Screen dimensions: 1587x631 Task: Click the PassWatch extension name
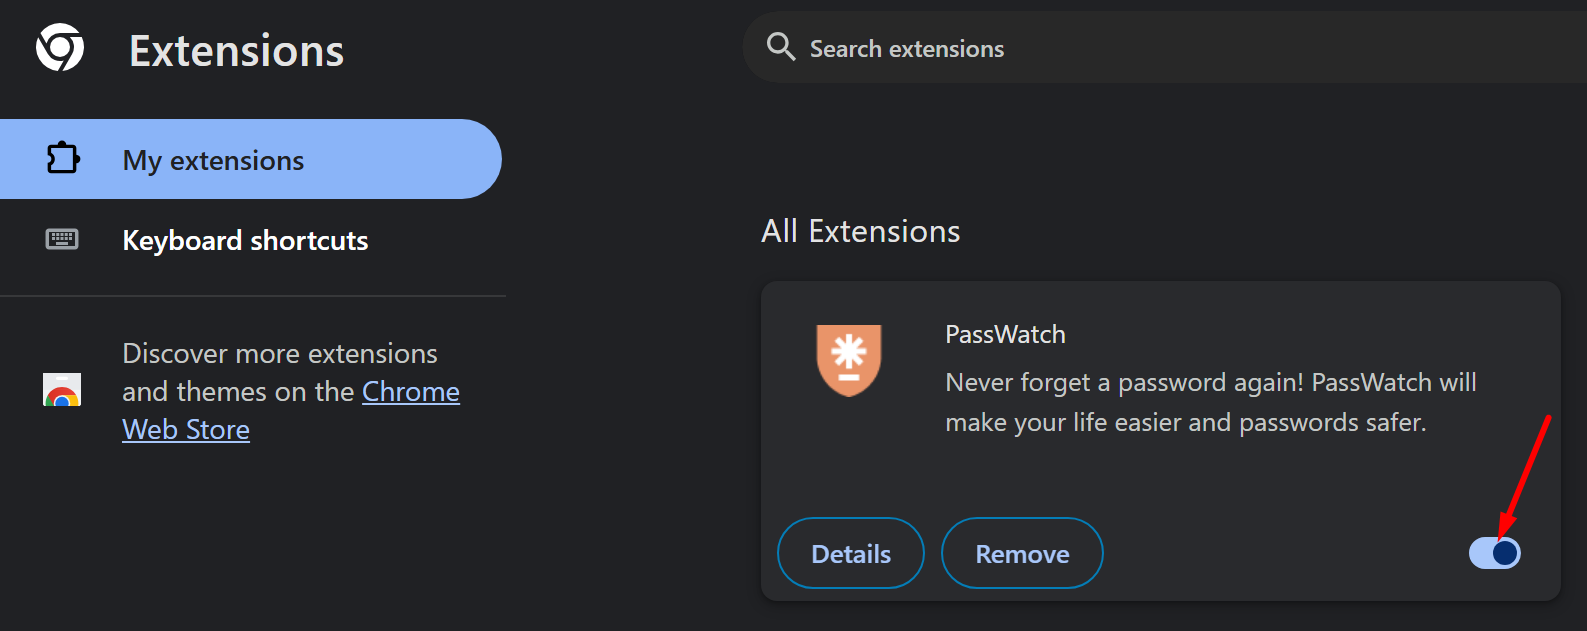pos(1005,334)
